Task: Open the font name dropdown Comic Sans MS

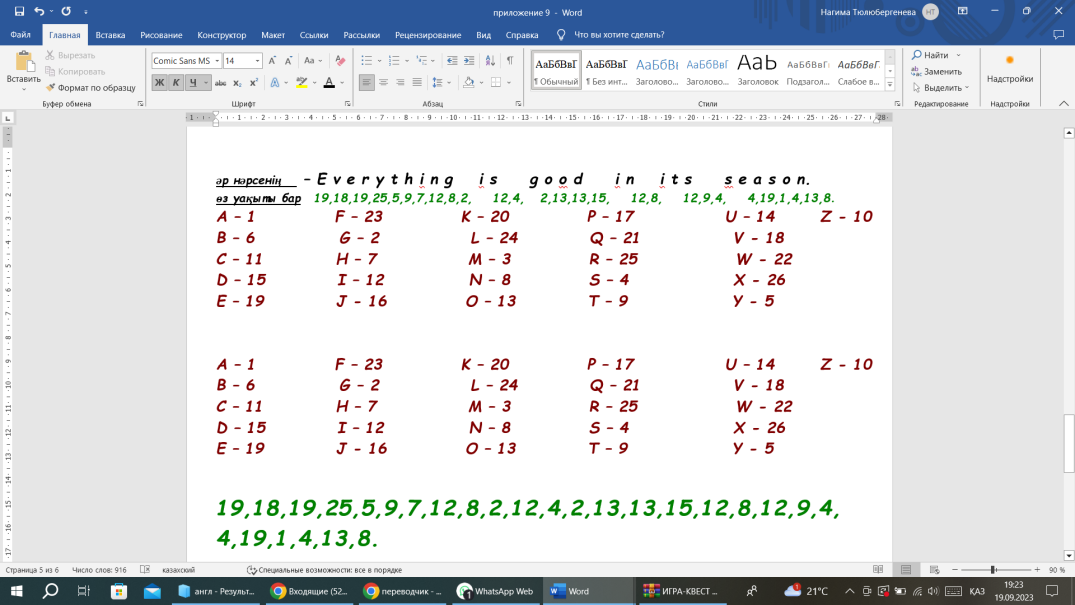Action: (x=217, y=61)
